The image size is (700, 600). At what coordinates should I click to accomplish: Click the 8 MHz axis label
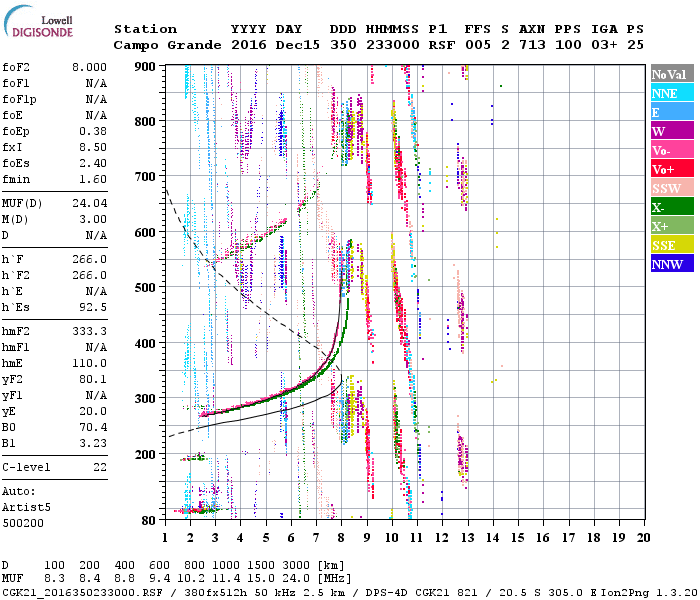[342, 538]
